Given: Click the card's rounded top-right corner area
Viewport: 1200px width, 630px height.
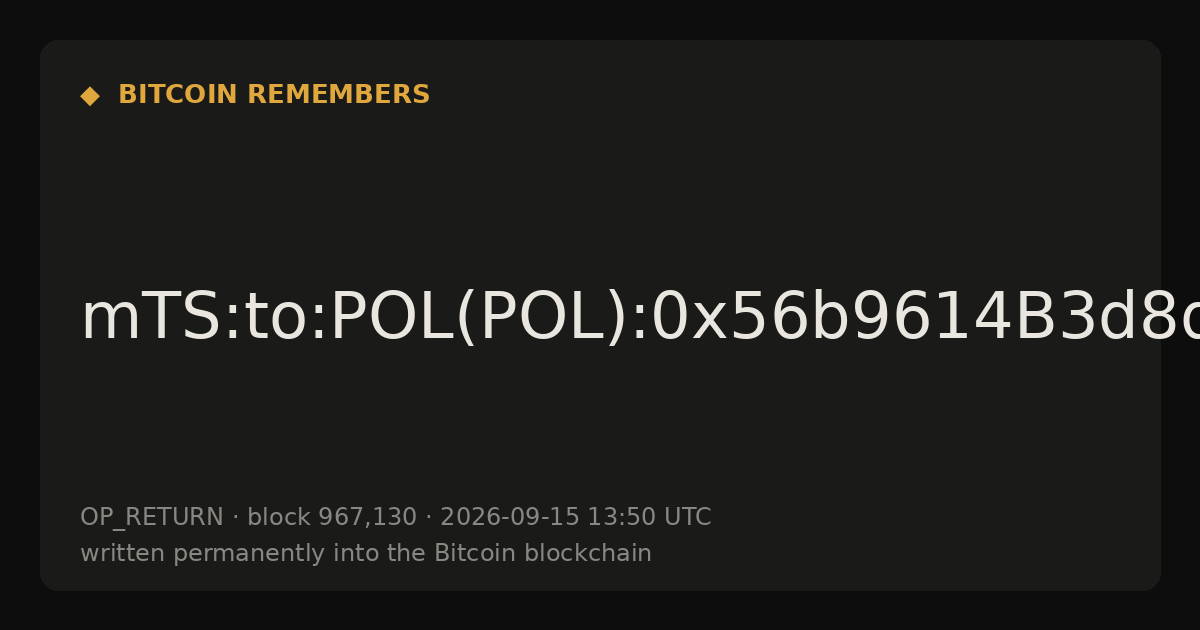Looking at the screenshot, I should click(x=1145, y=55).
